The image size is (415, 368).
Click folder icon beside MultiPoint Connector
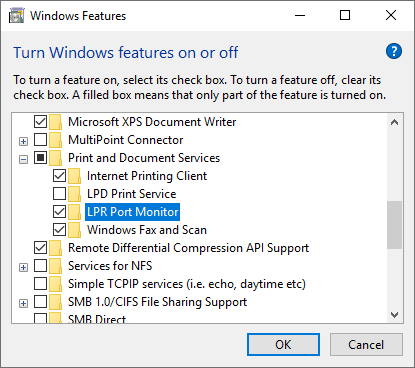click(55, 140)
